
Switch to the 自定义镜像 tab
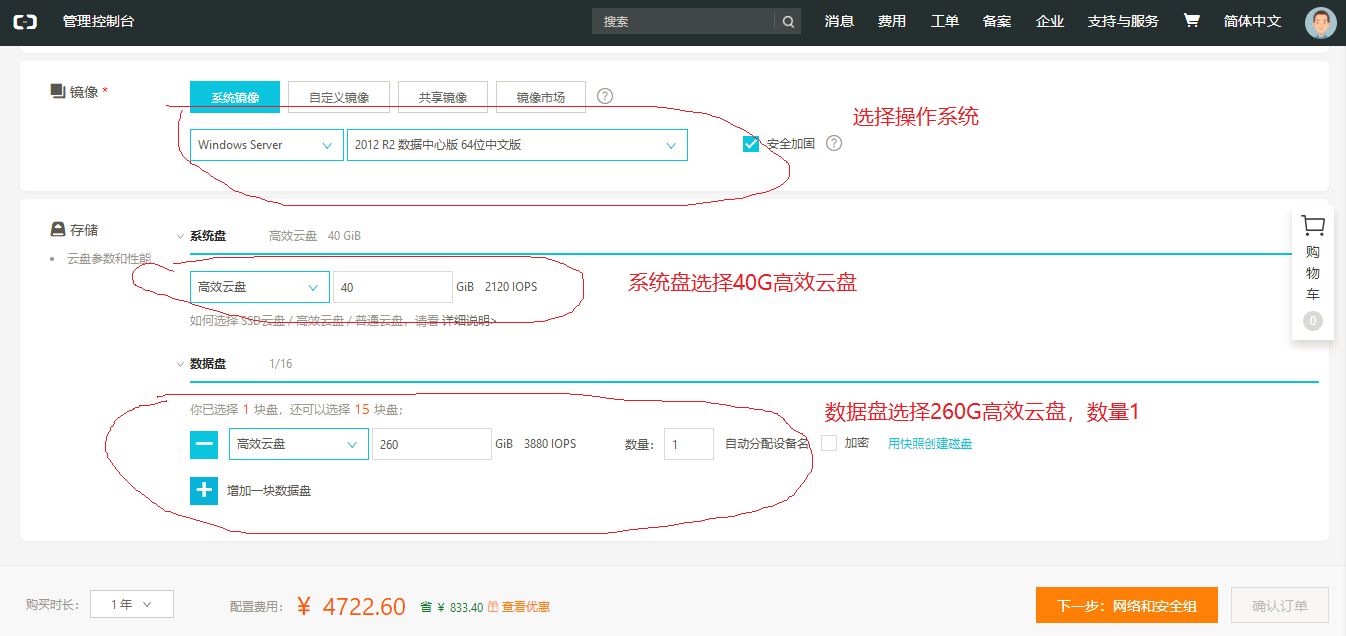(339, 97)
